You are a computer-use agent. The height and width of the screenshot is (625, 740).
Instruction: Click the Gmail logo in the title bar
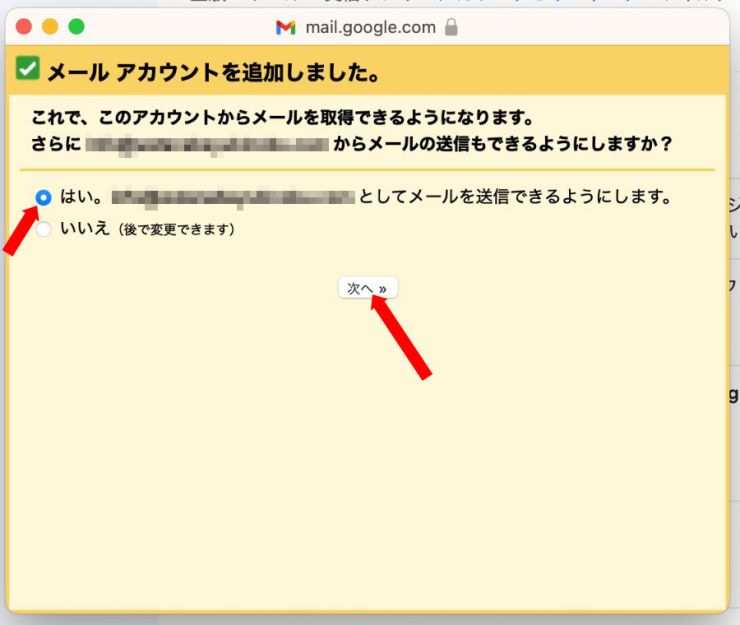coord(286,28)
